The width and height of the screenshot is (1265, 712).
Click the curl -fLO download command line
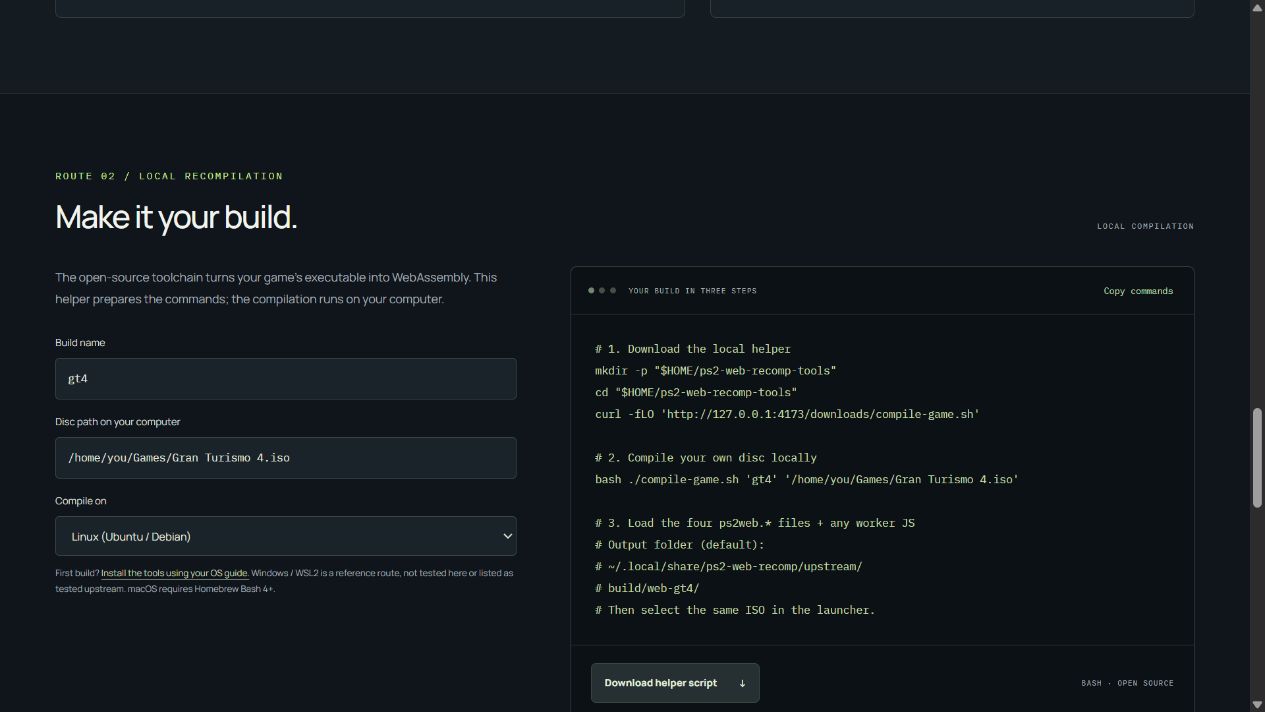tap(787, 414)
